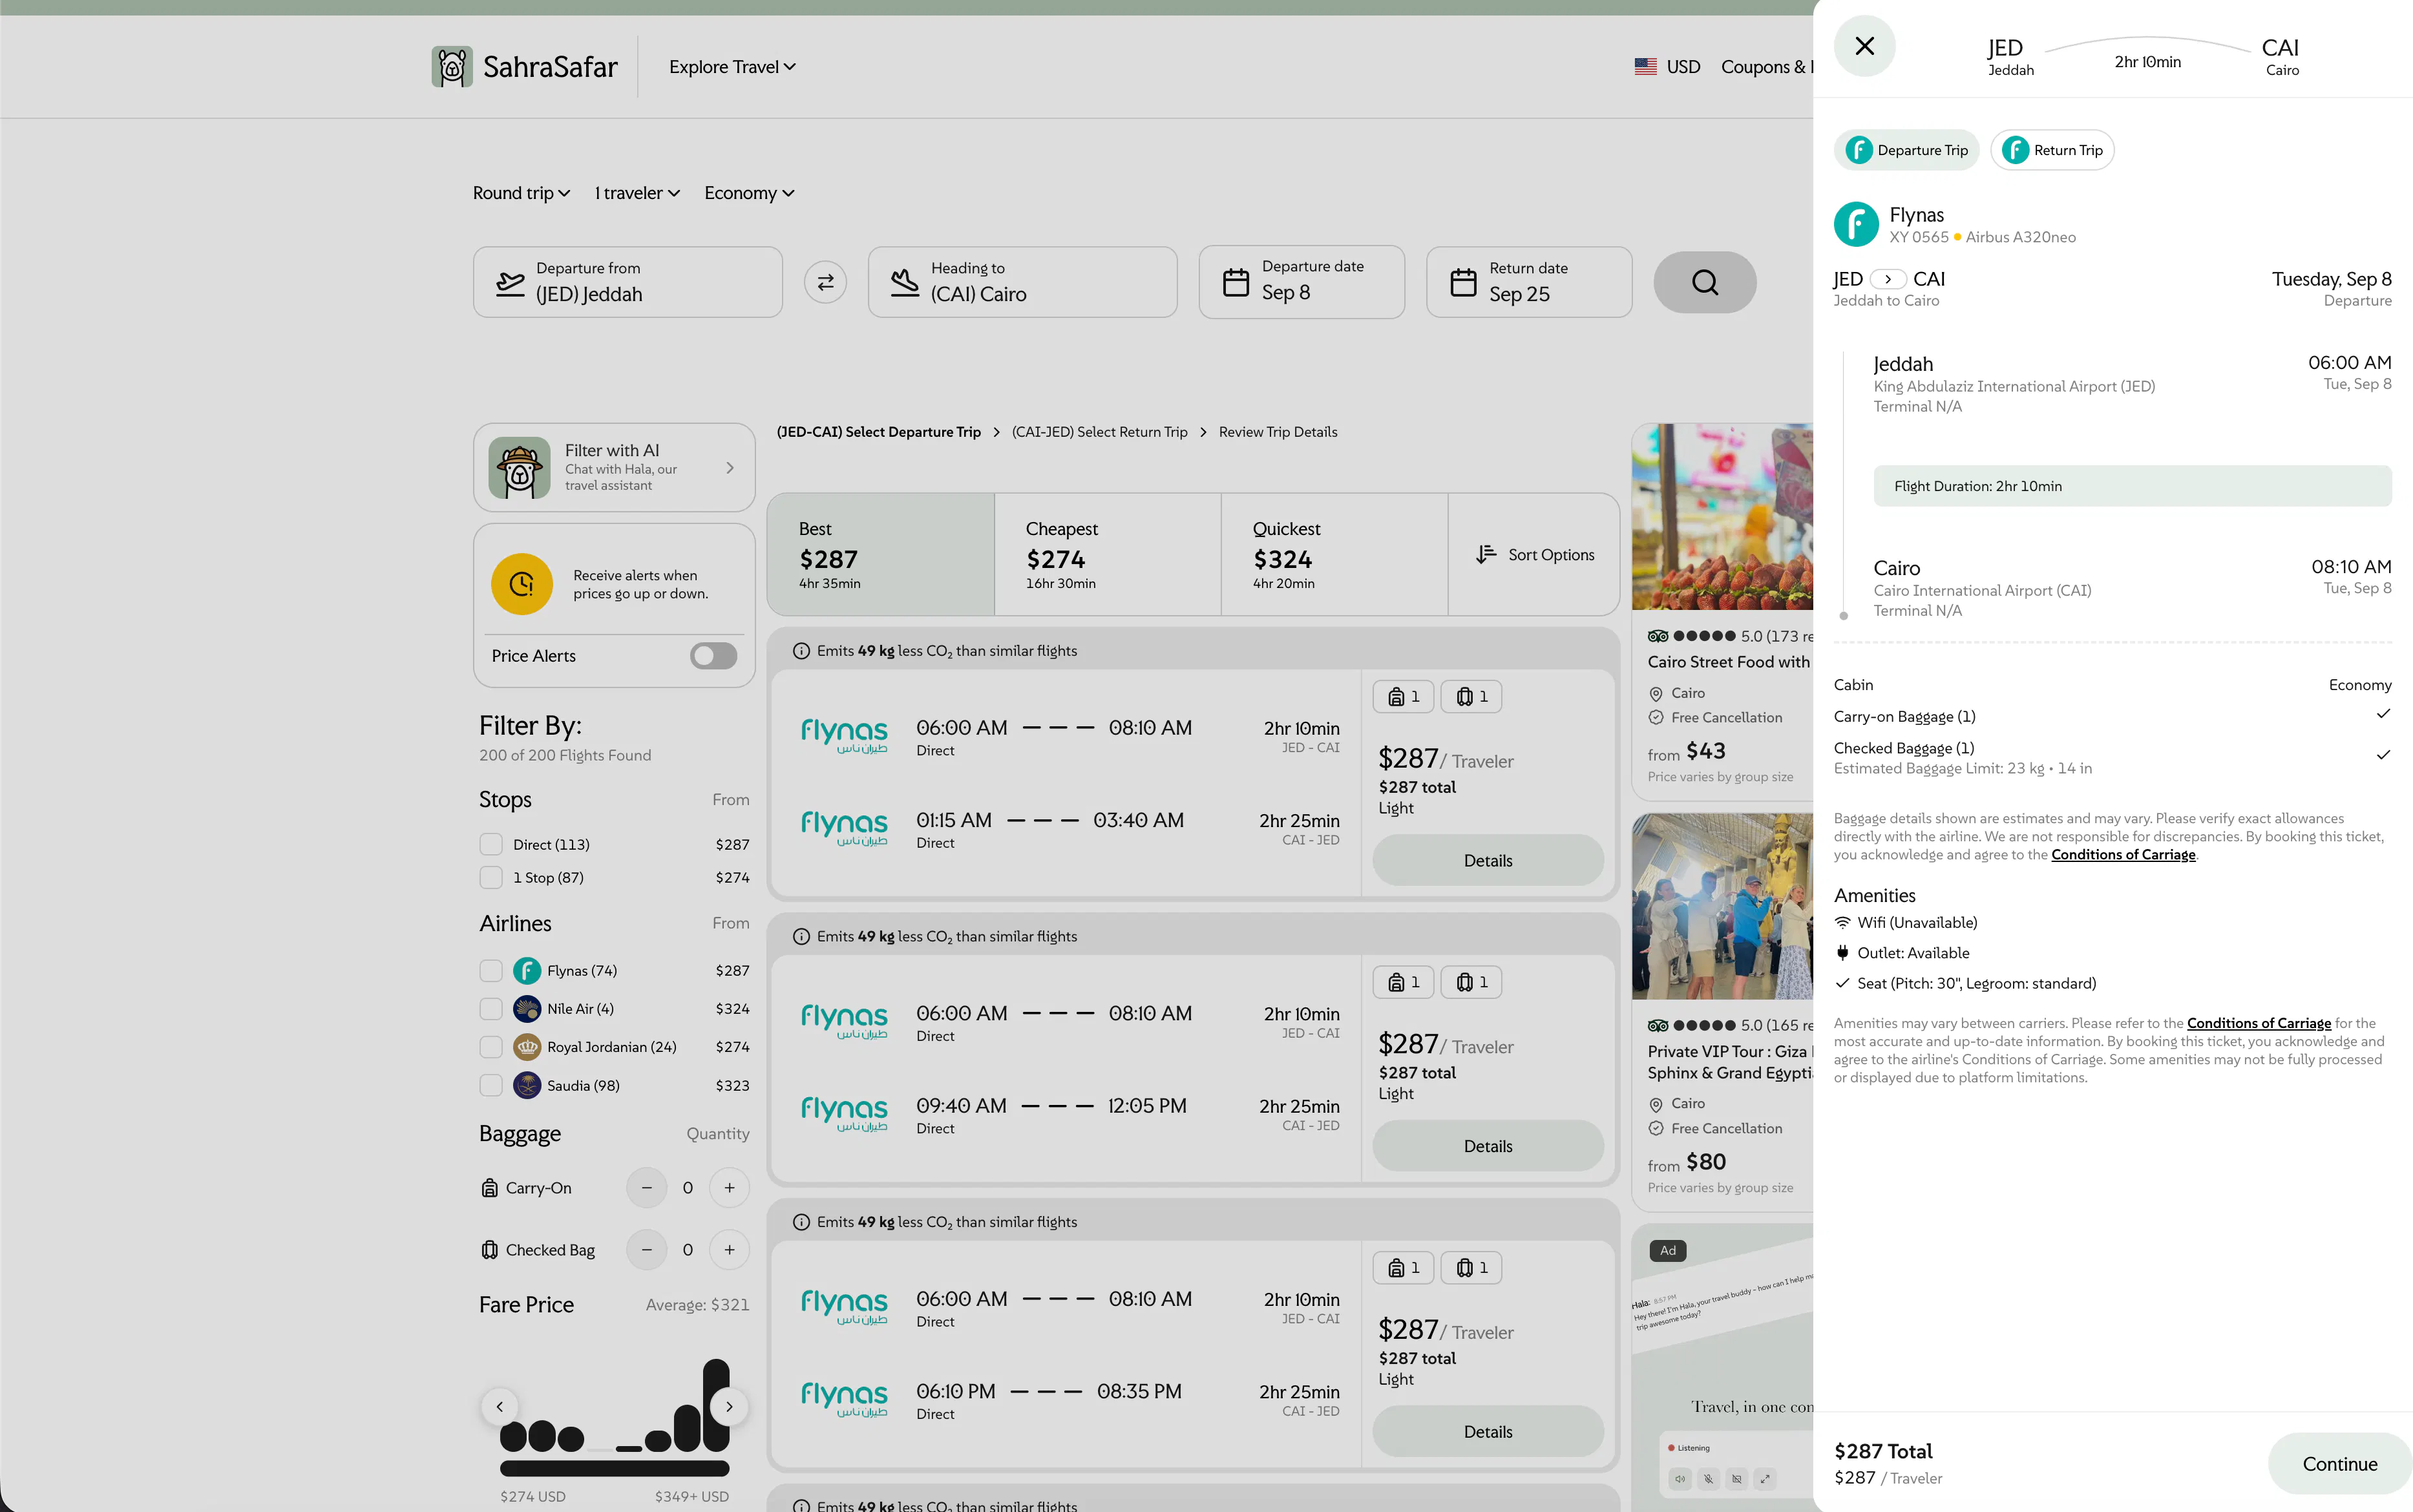Image resolution: width=2413 pixels, height=1512 pixels.
Task: Click the Flynas teal logo in Airlines filter
Action: click(527, 971)
